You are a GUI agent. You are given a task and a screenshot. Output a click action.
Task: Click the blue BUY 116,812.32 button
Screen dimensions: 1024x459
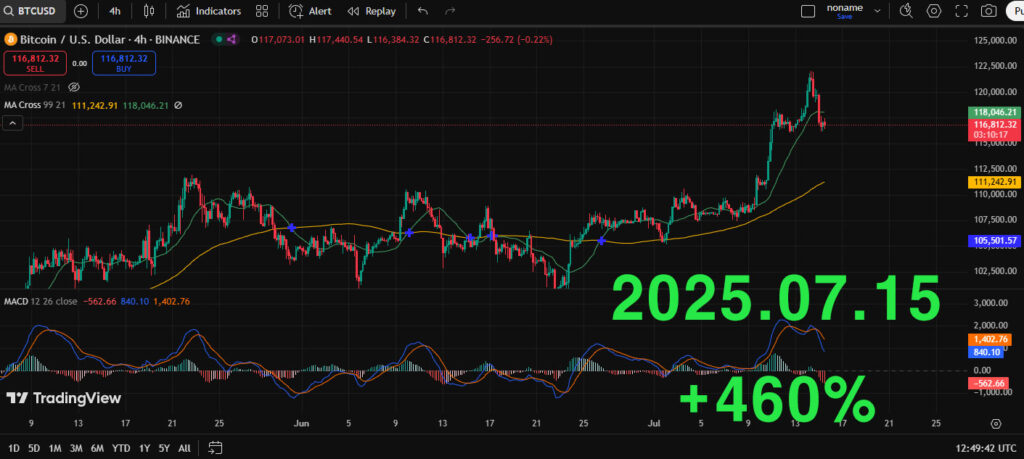pos(124,63)
